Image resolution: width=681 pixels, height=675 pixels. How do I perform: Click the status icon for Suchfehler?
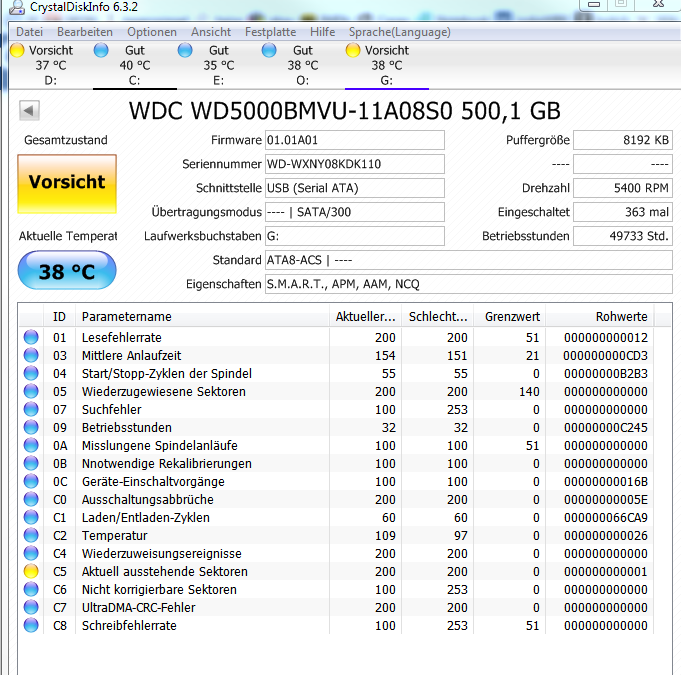(31, 409)
